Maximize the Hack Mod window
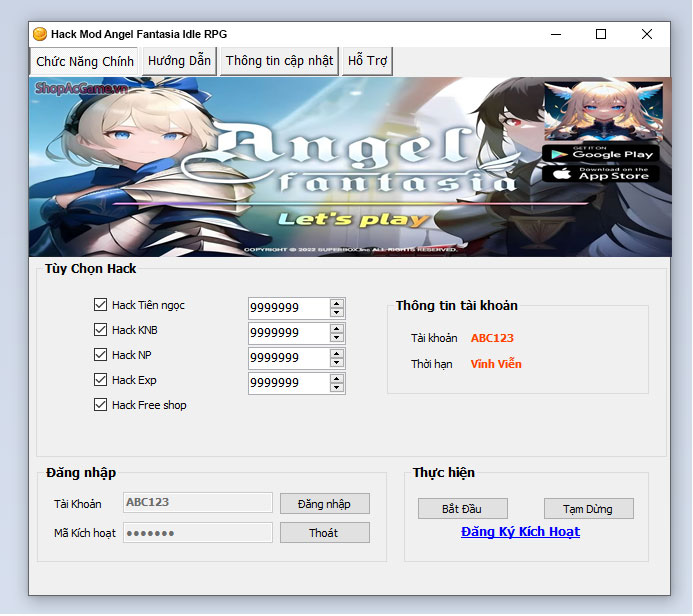This screenshot has width=693, height=616. pyautogui.click(x=601, y=34)
